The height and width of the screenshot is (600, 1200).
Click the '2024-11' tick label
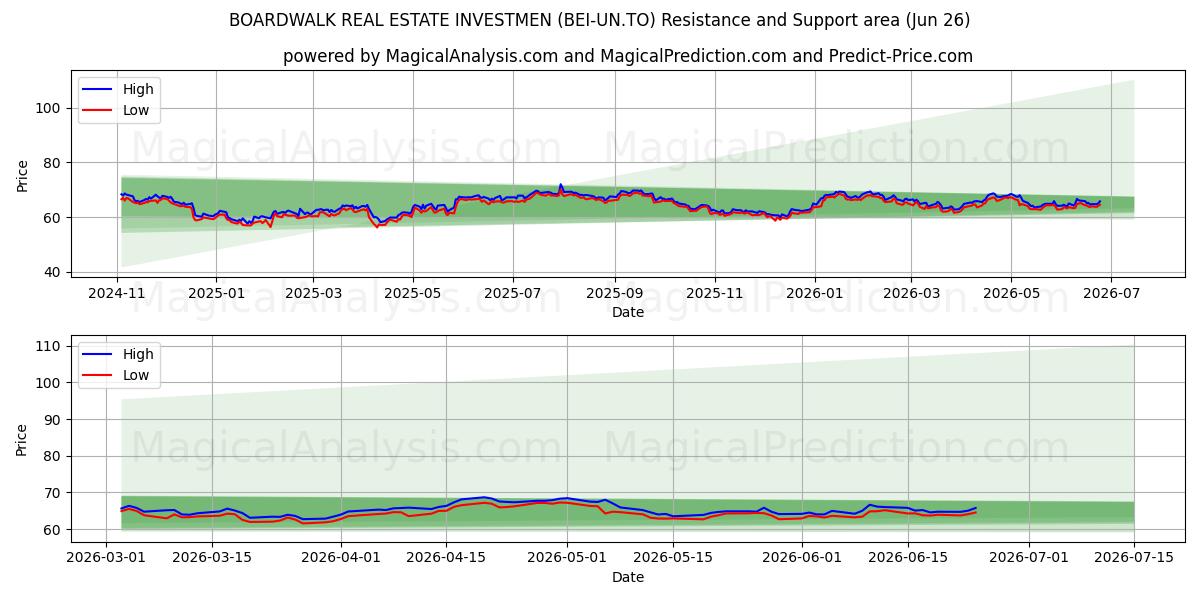tap(118, 293)
